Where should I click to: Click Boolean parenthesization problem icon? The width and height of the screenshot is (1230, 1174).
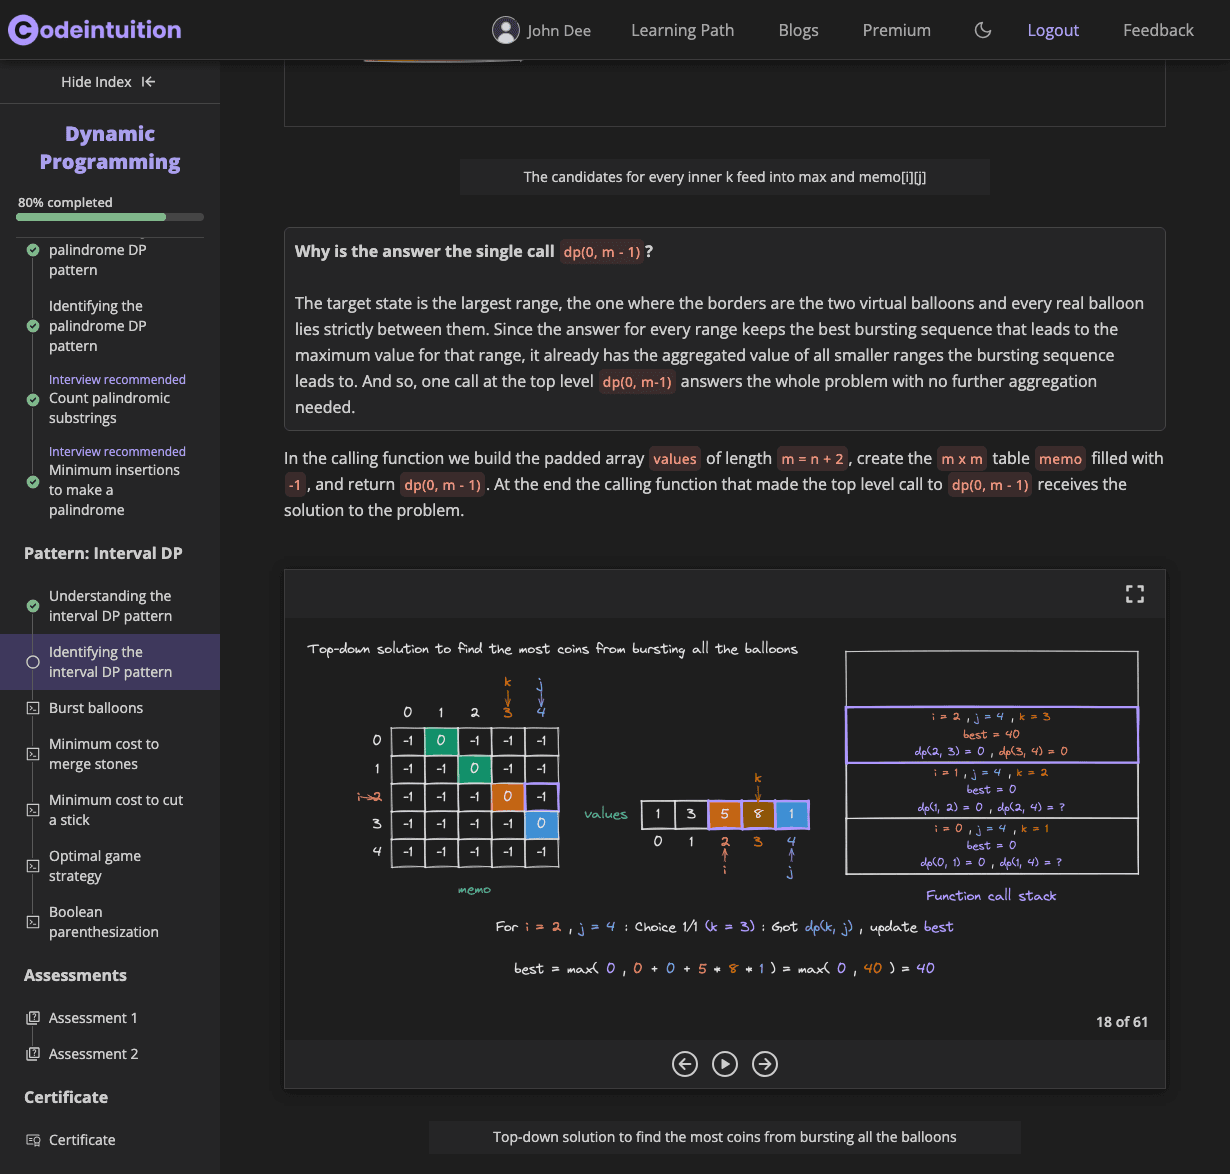click(33, 922)
